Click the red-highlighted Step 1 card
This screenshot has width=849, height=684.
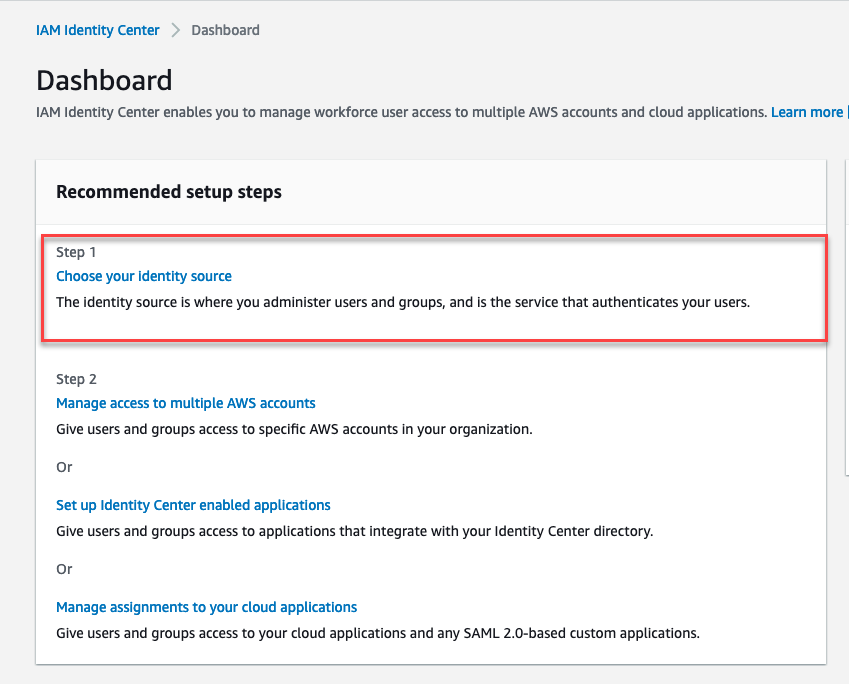[434, 287]
